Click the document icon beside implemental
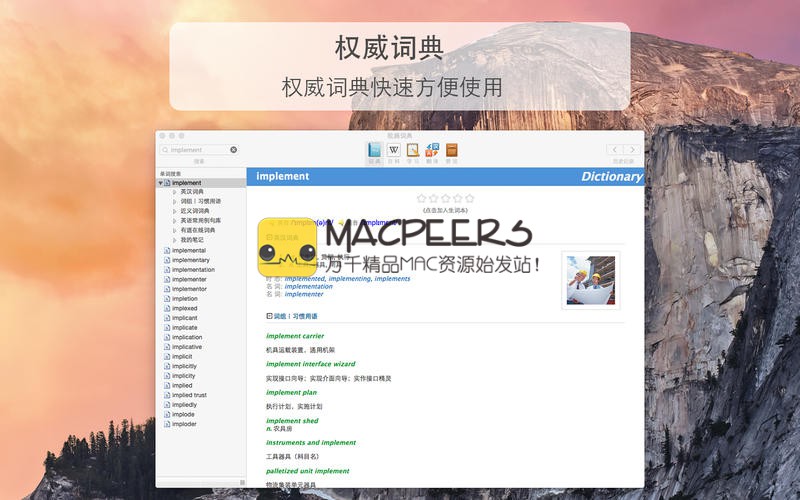The height and width of the screenshot is (500, 800). click(167, 251)
